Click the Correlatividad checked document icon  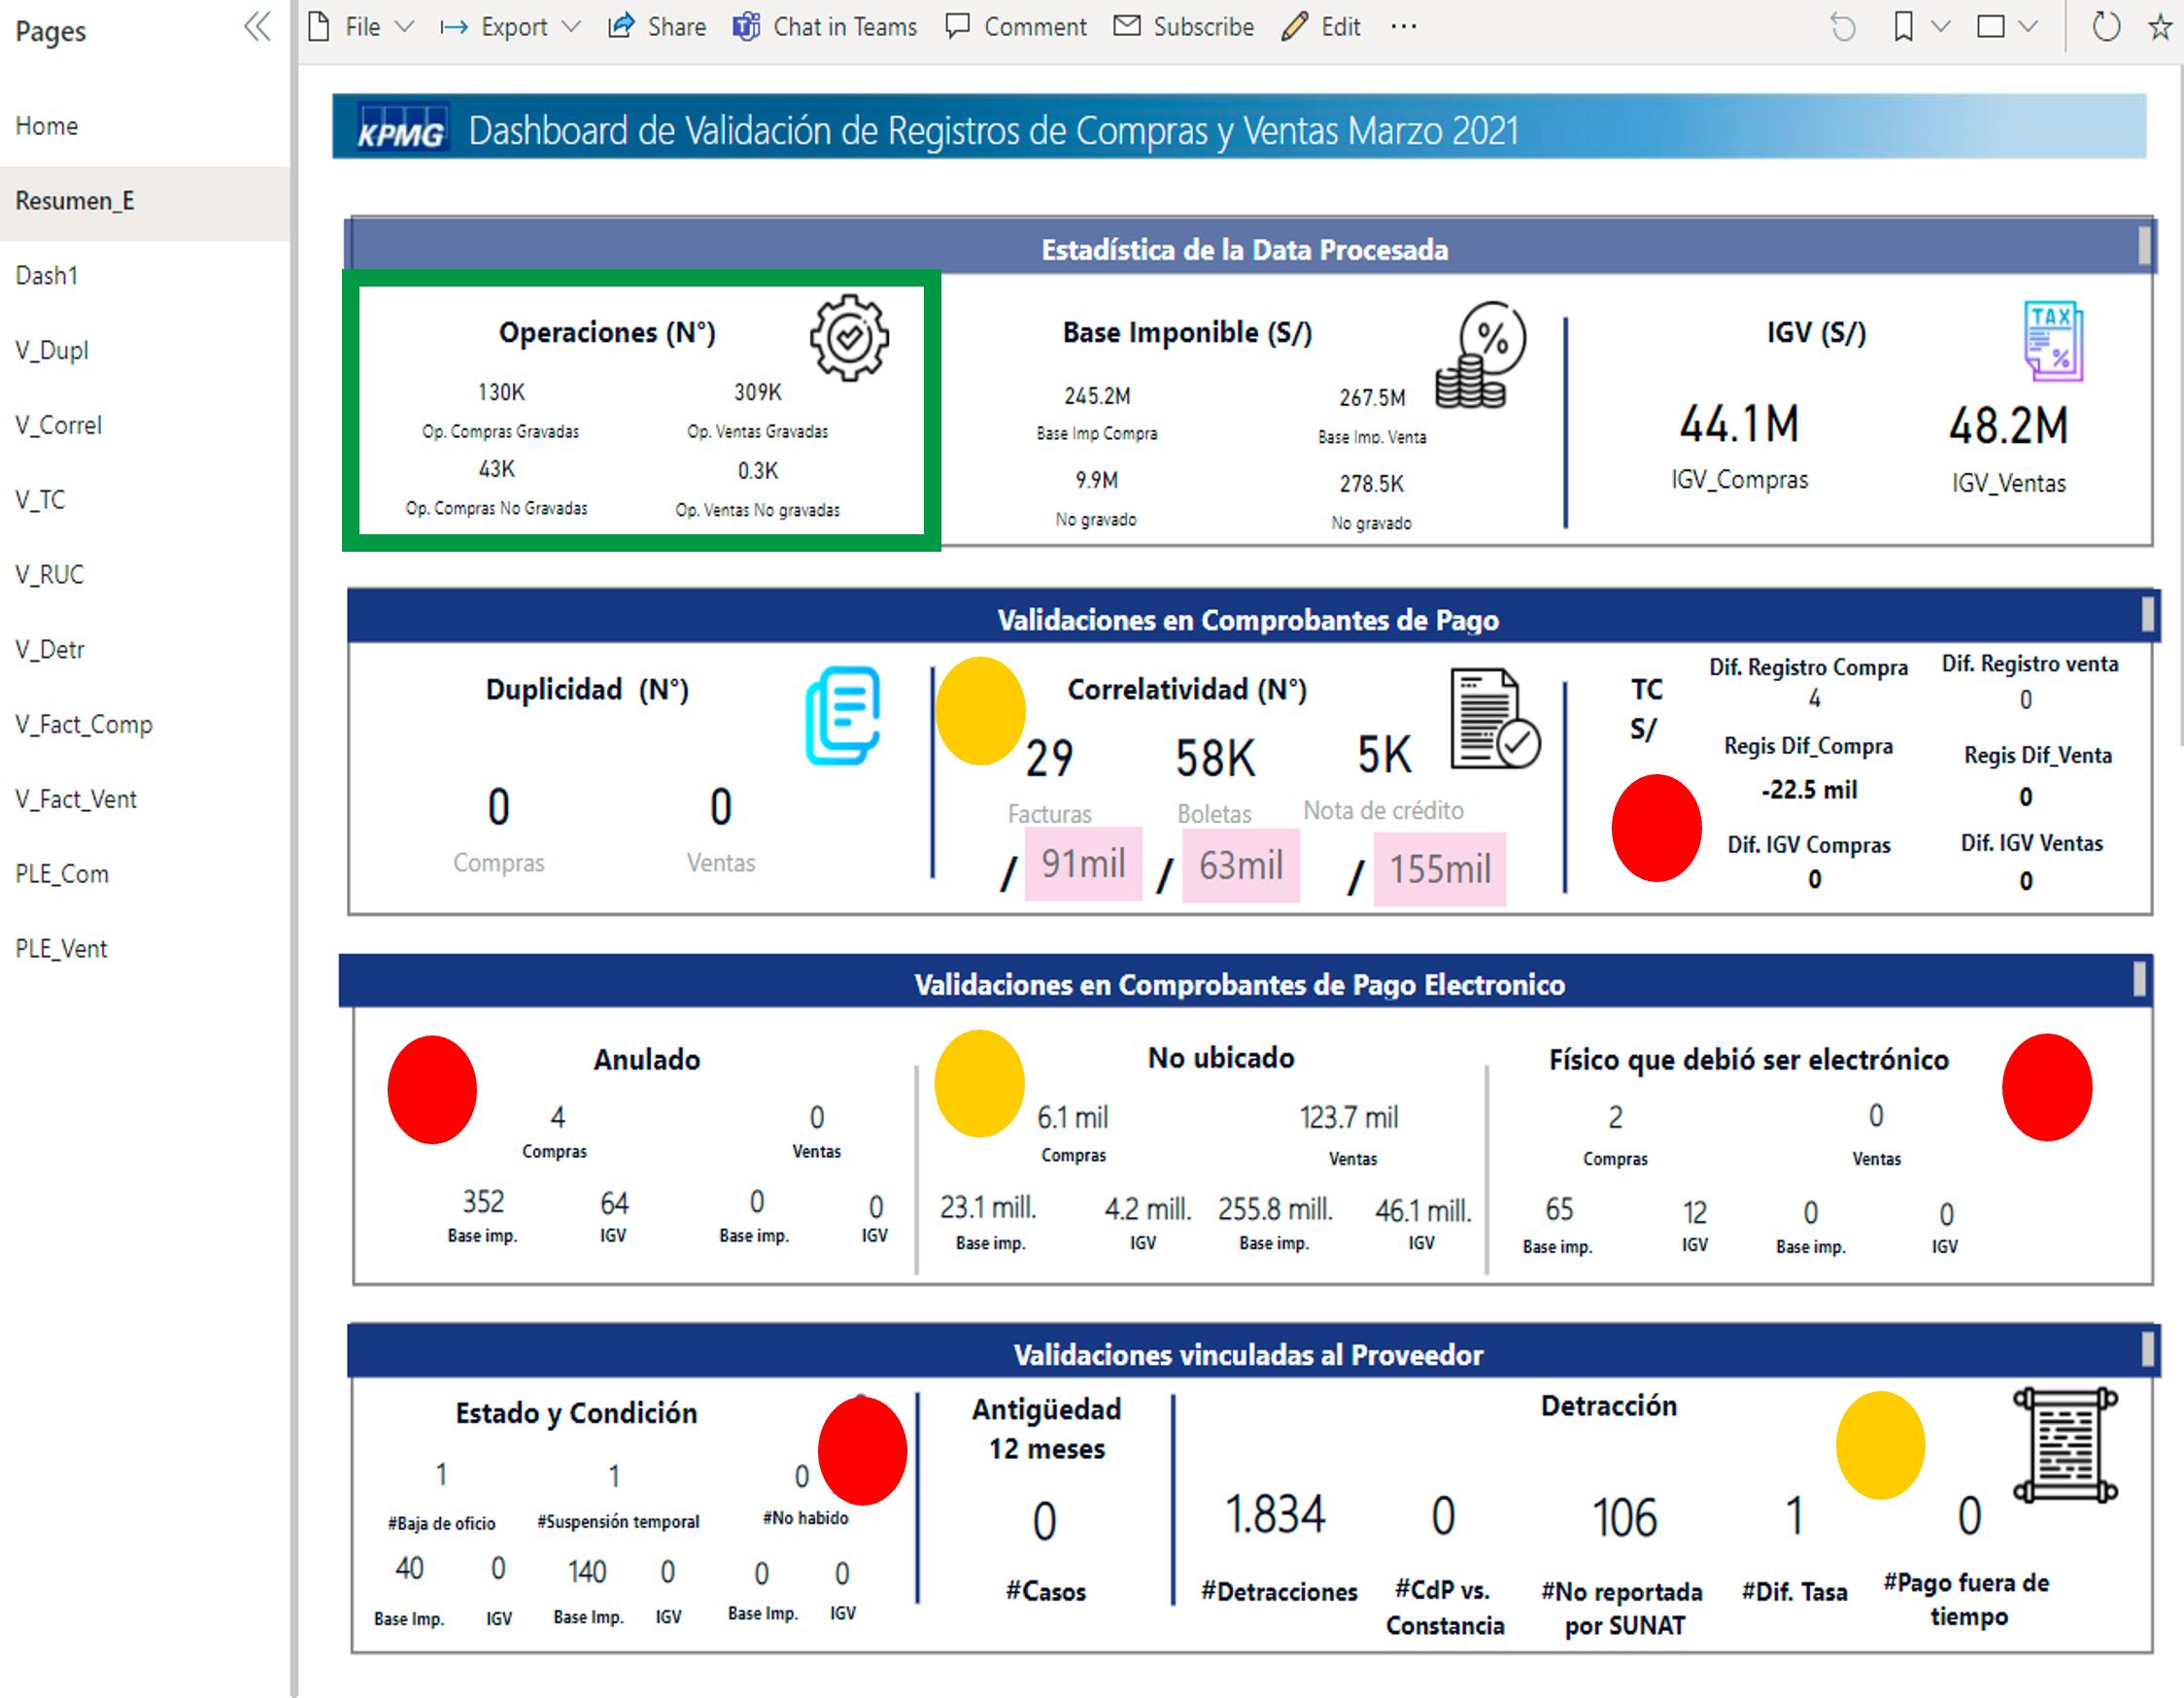point(1495,719)
